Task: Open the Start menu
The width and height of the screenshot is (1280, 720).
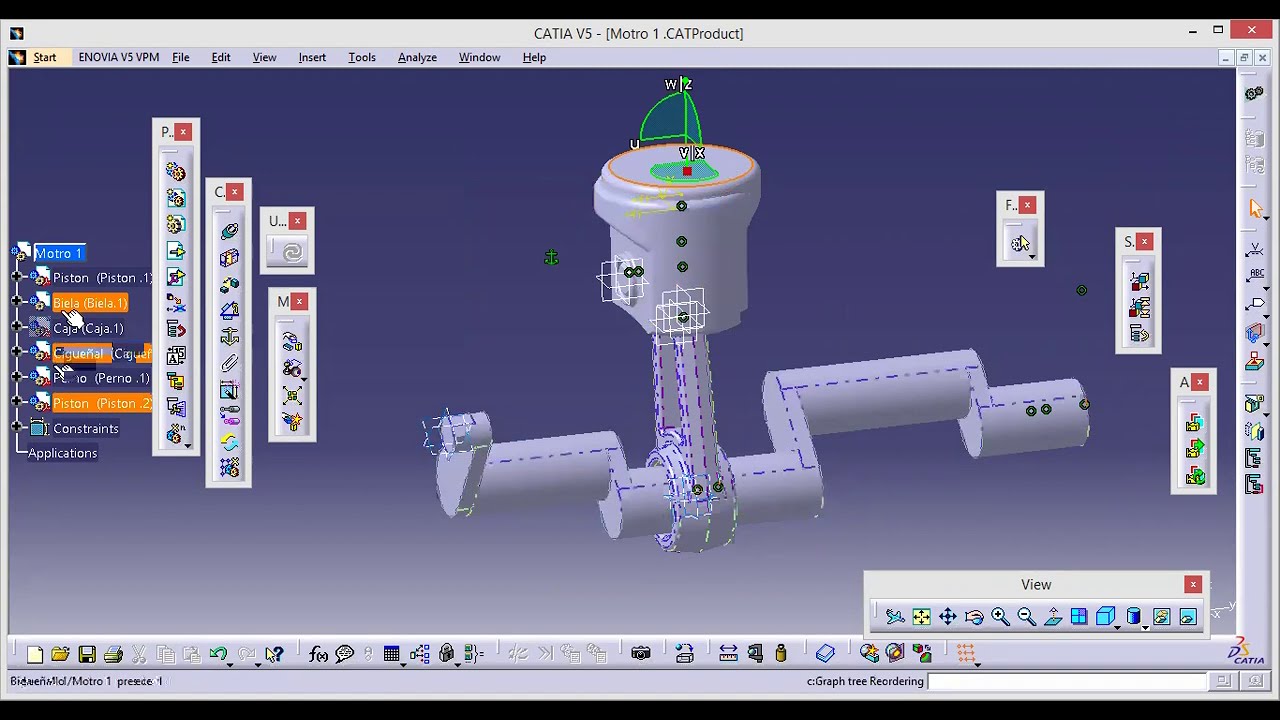Action: click(x=45, y=57)
